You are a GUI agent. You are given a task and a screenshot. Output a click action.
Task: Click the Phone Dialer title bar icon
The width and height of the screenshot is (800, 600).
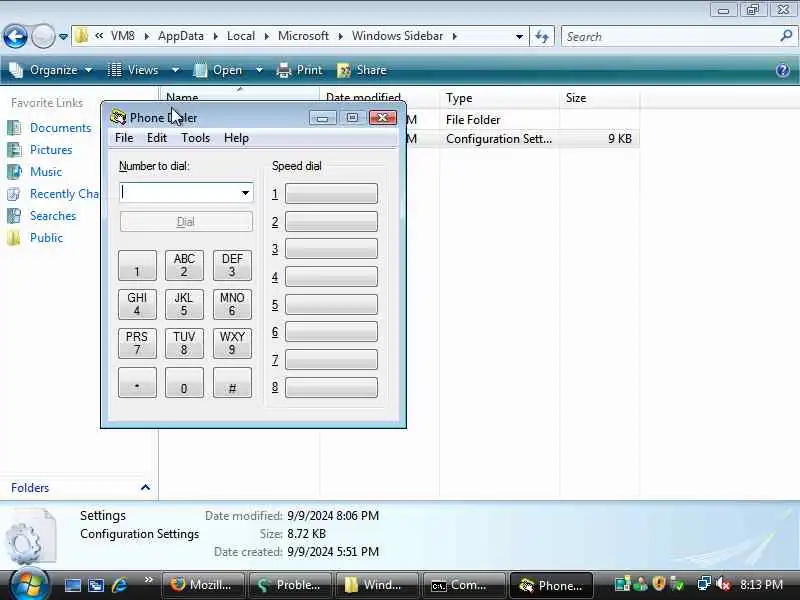point(118,117)
